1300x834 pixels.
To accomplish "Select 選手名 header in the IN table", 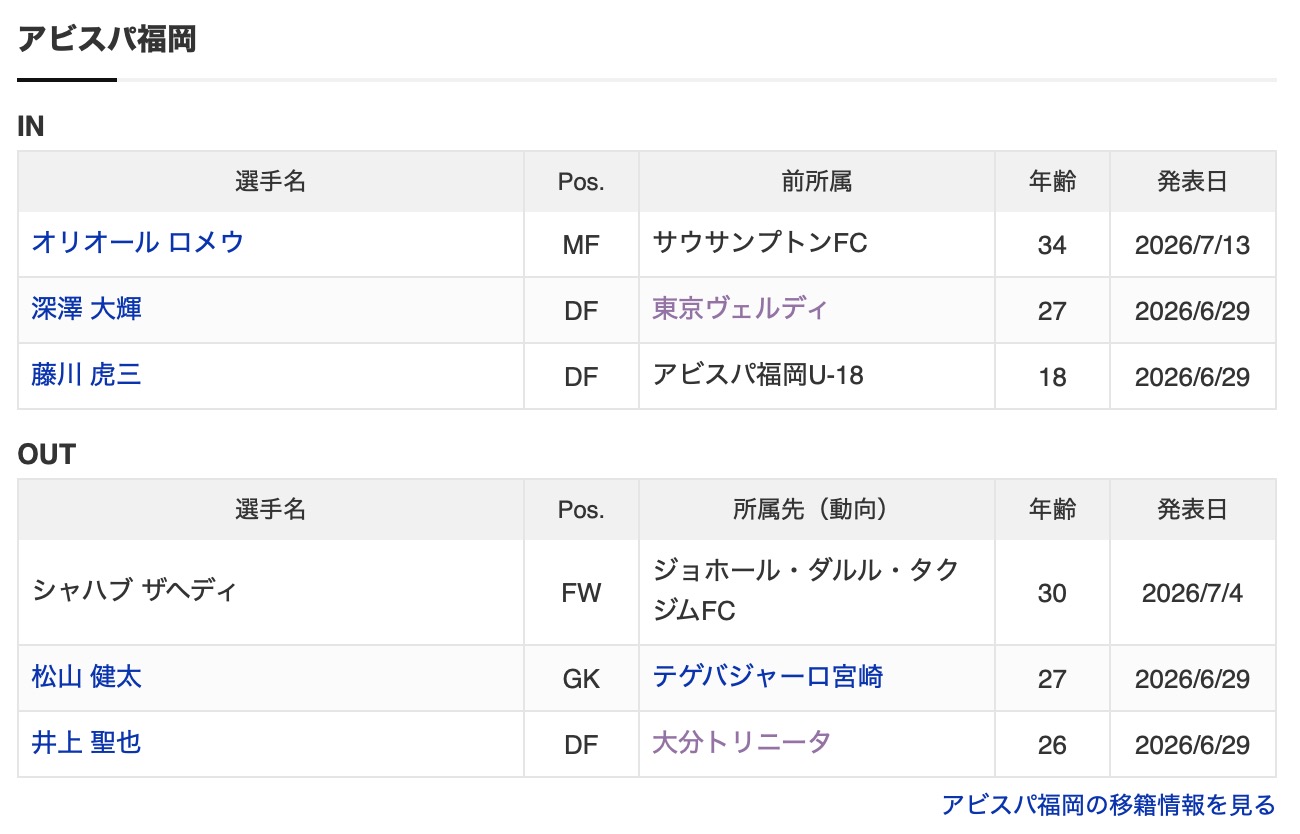I will click(x=271, y=182).
